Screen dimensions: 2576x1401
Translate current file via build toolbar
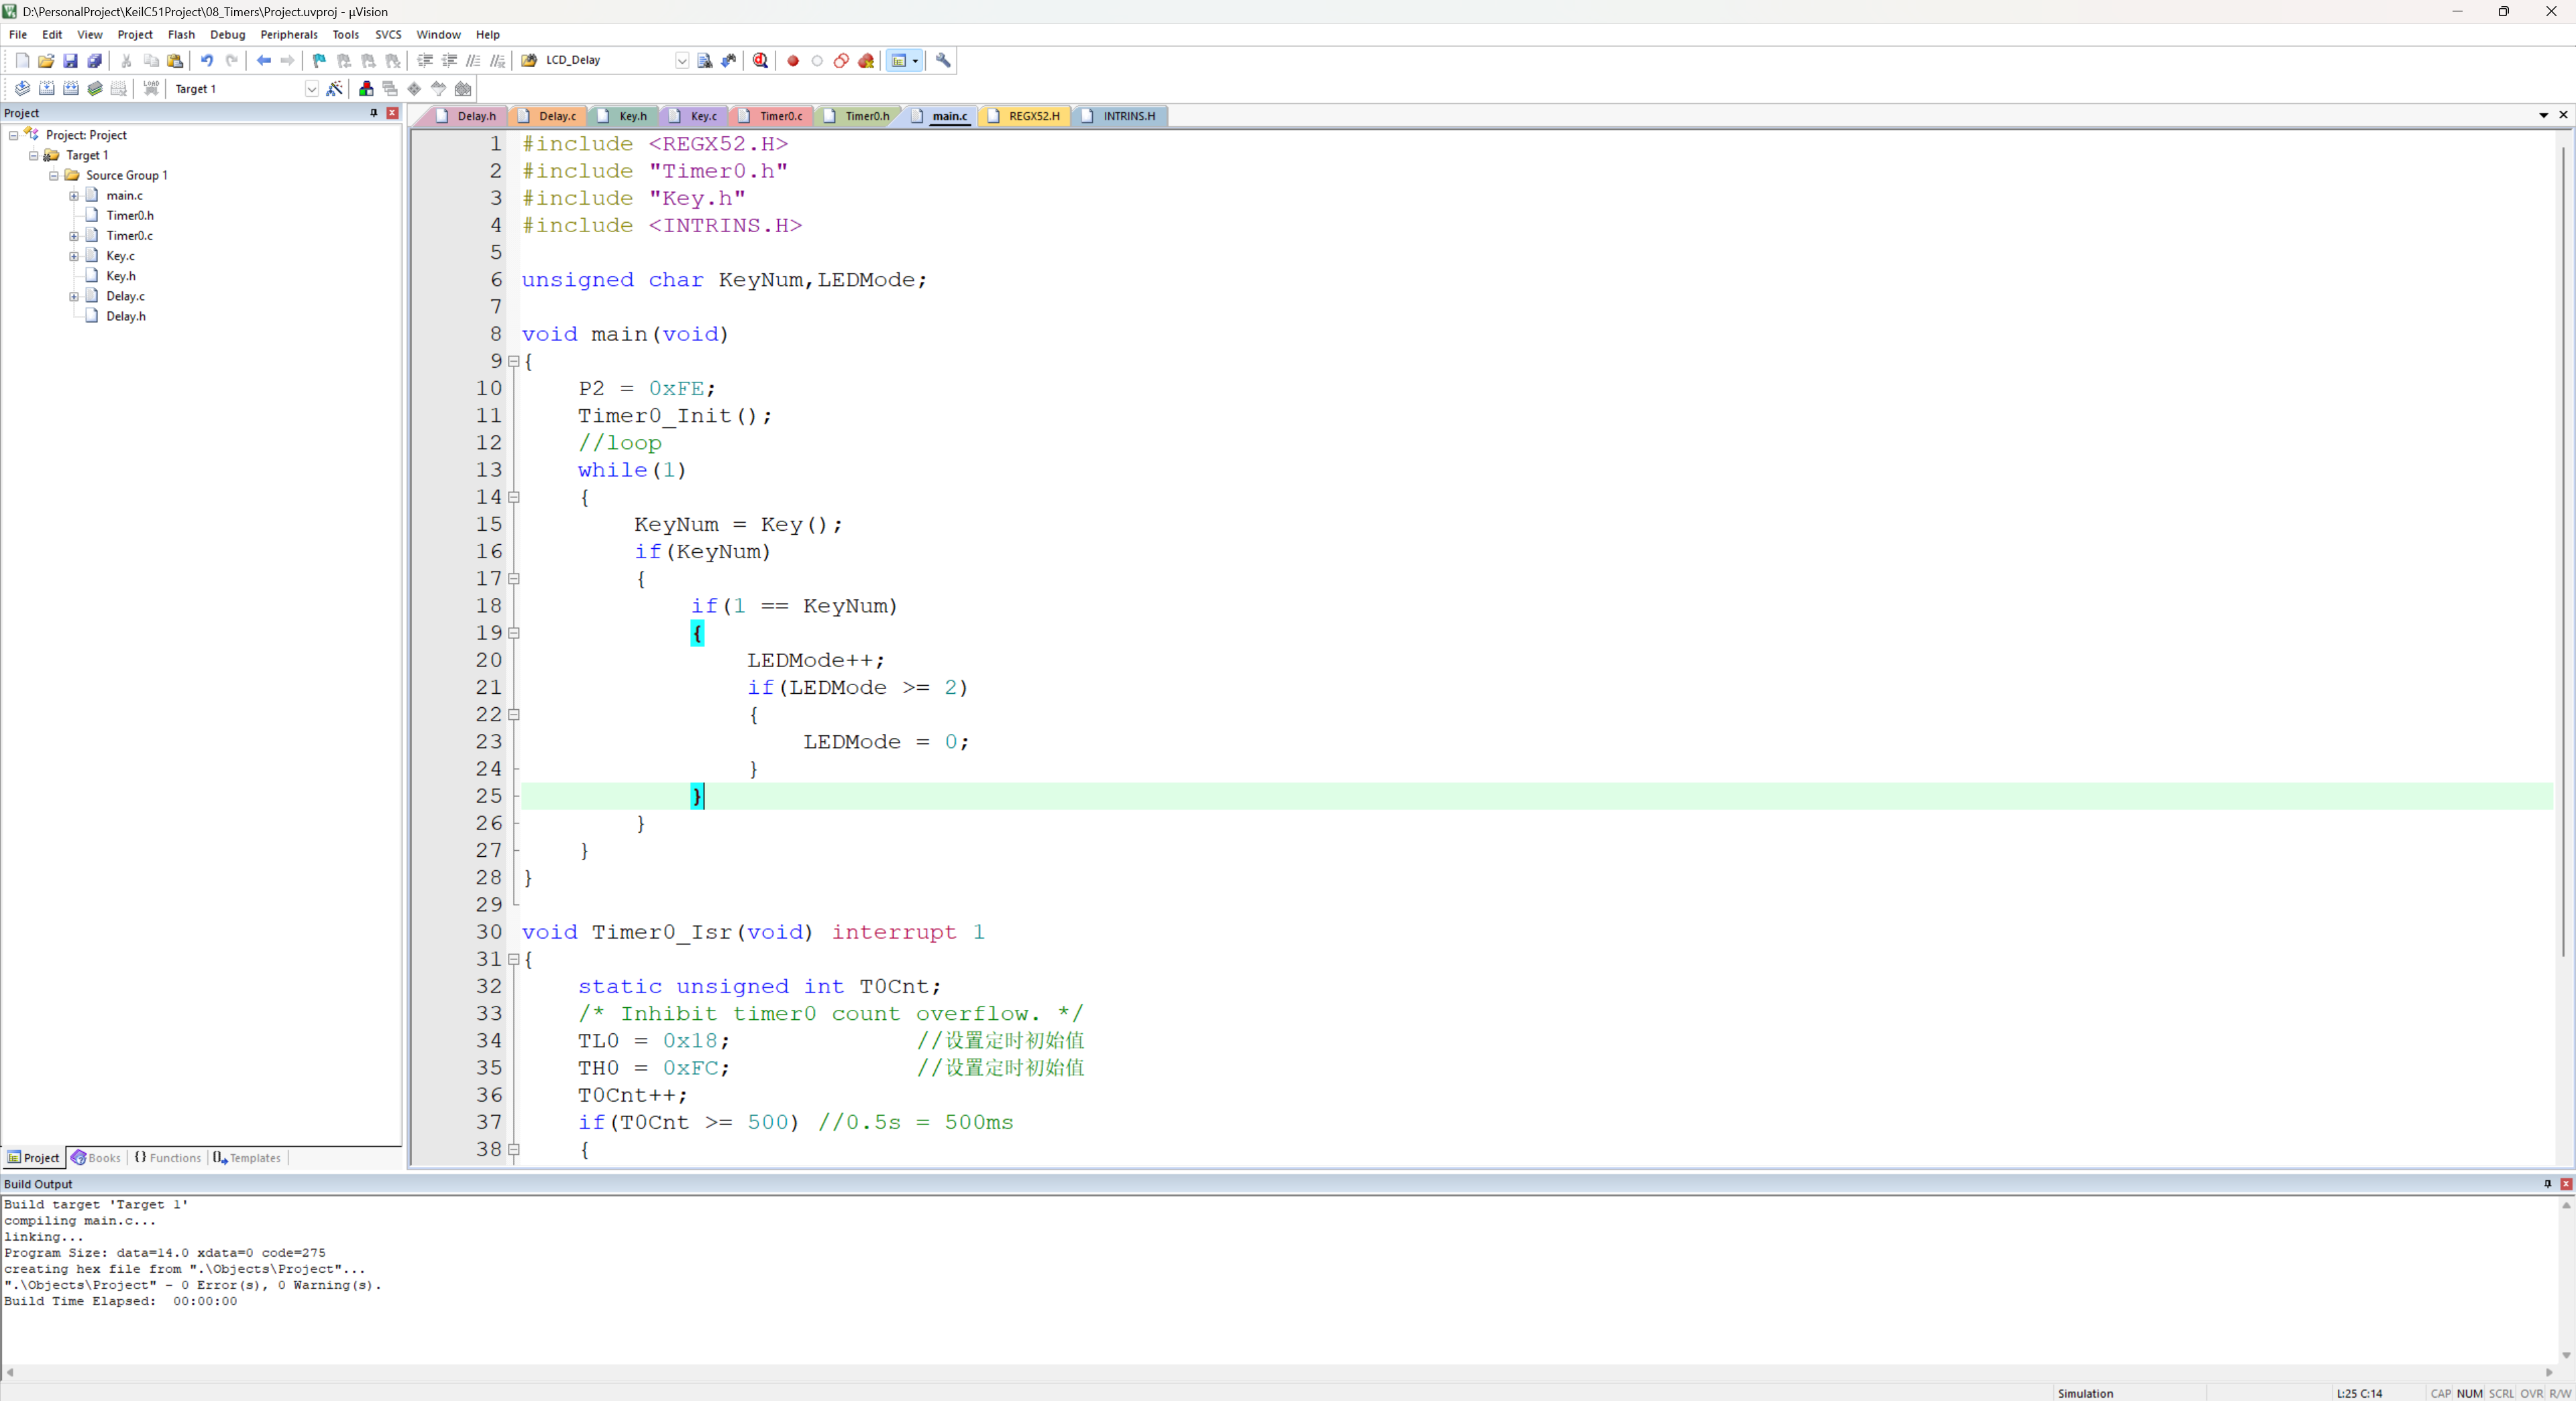click(22, 88)
